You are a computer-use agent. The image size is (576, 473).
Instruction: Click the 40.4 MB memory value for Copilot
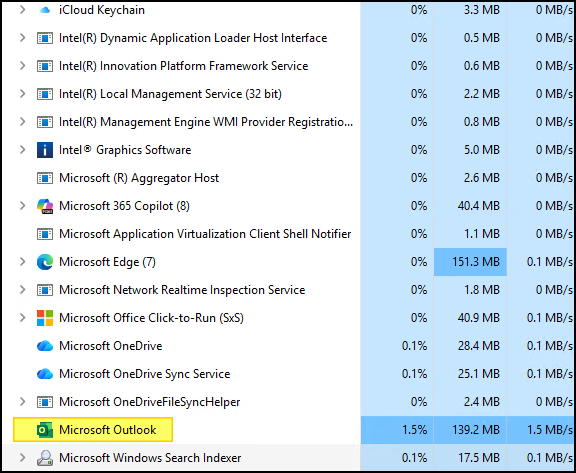point(479,206)
